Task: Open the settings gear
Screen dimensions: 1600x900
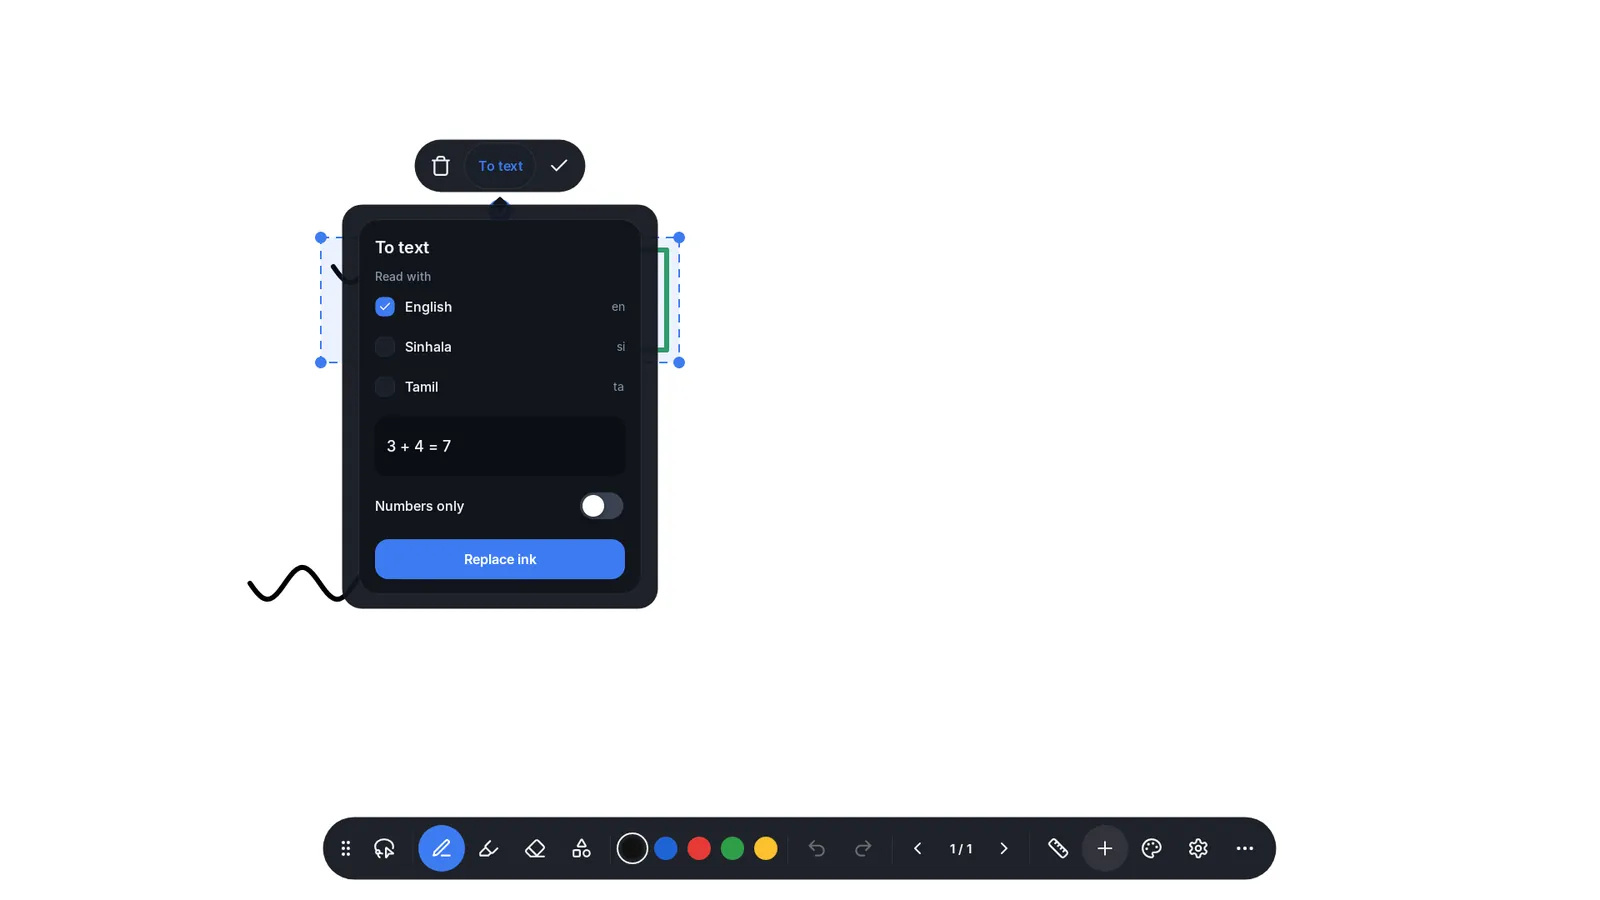Action: 1198,849
